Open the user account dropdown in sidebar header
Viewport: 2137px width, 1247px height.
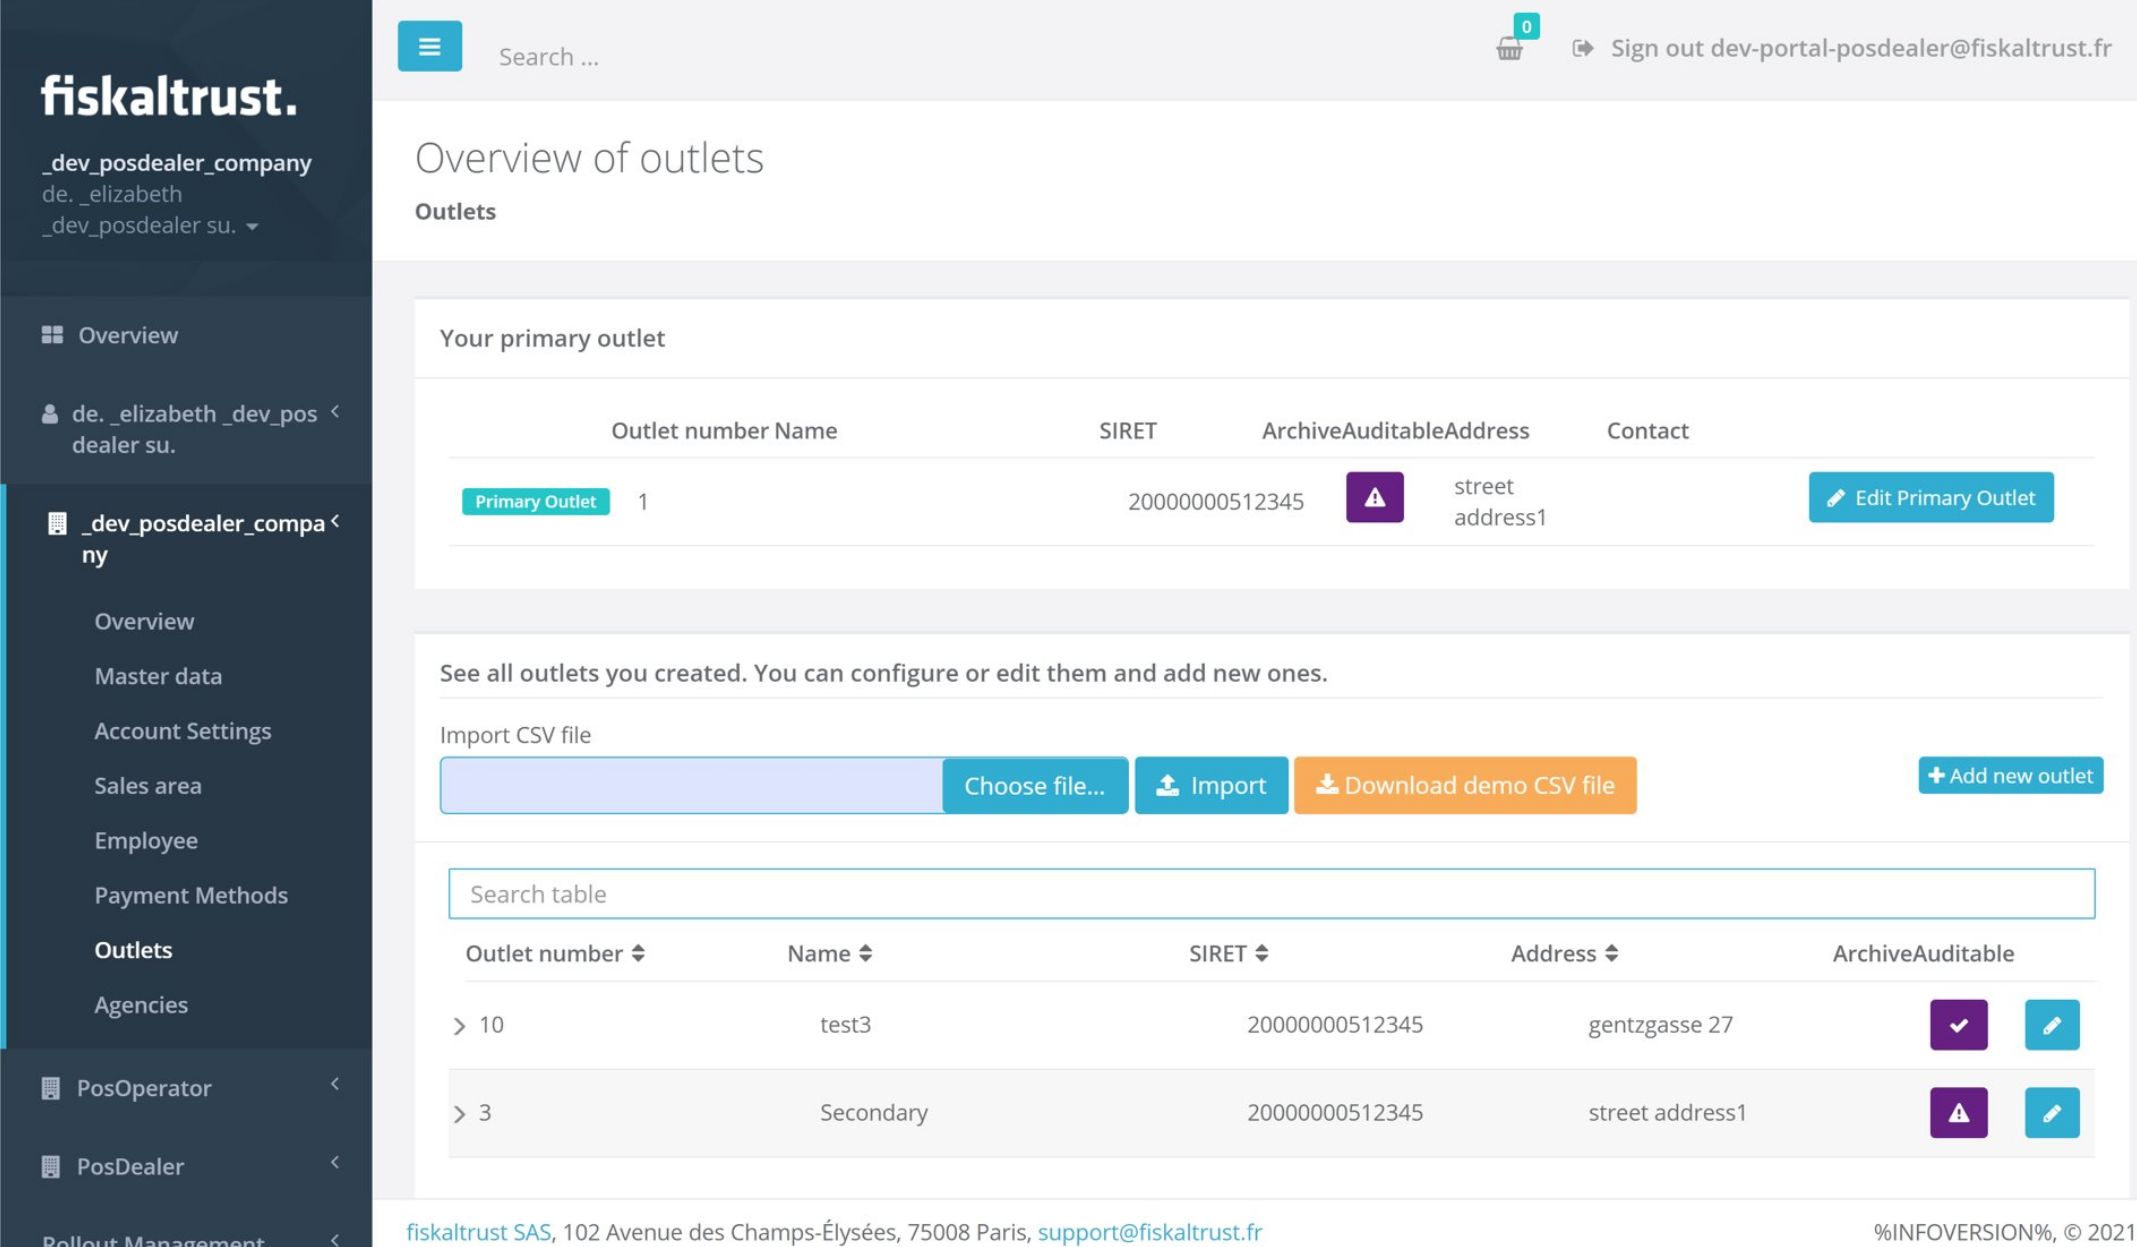pyautogui.click(x=252, y=227)
